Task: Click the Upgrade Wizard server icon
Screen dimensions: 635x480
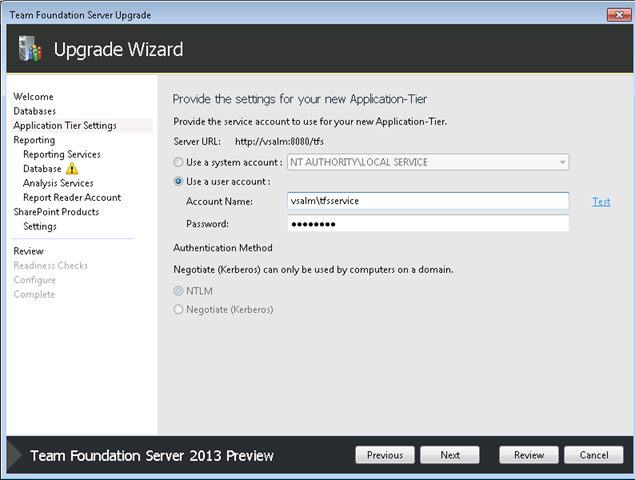Action: click(30, 49)
